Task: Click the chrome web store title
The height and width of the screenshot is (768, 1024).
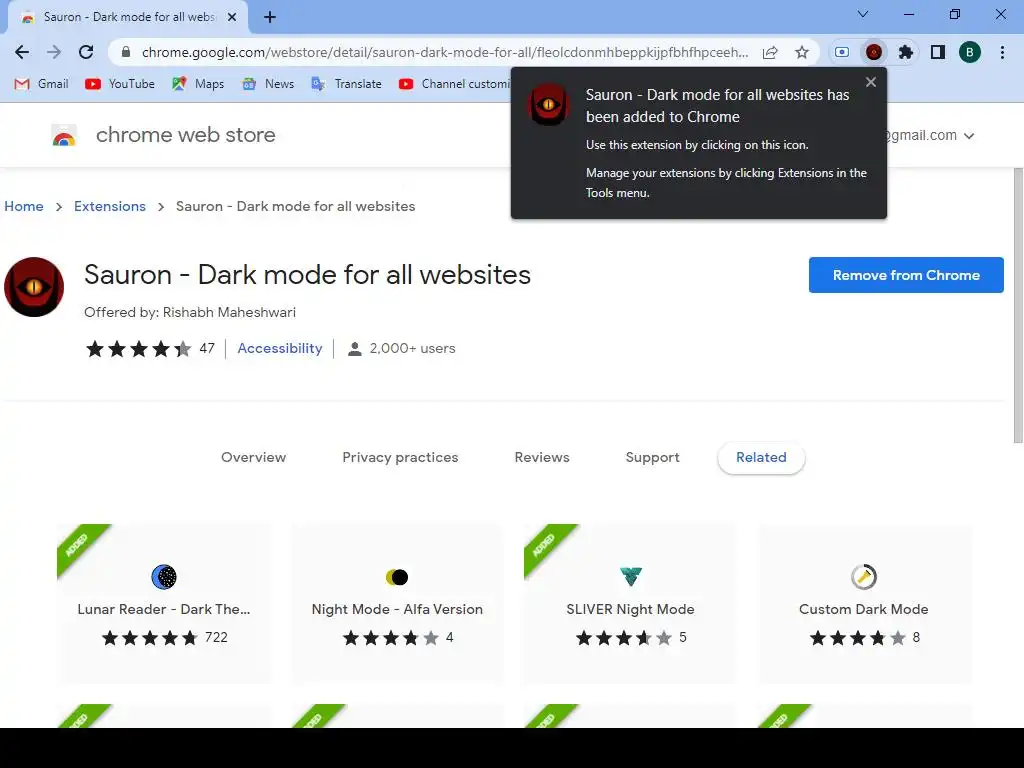Action: pos(185,135)
